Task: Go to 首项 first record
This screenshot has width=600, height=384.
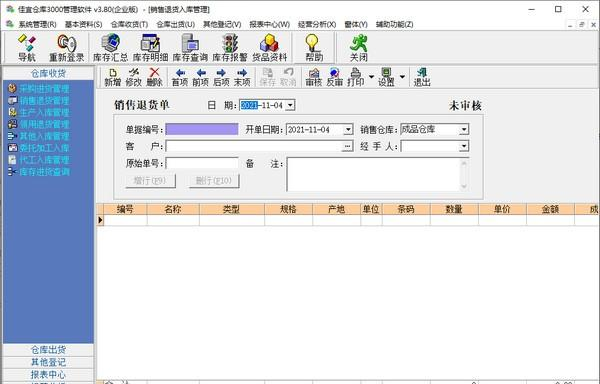Action: pos(180,77)
